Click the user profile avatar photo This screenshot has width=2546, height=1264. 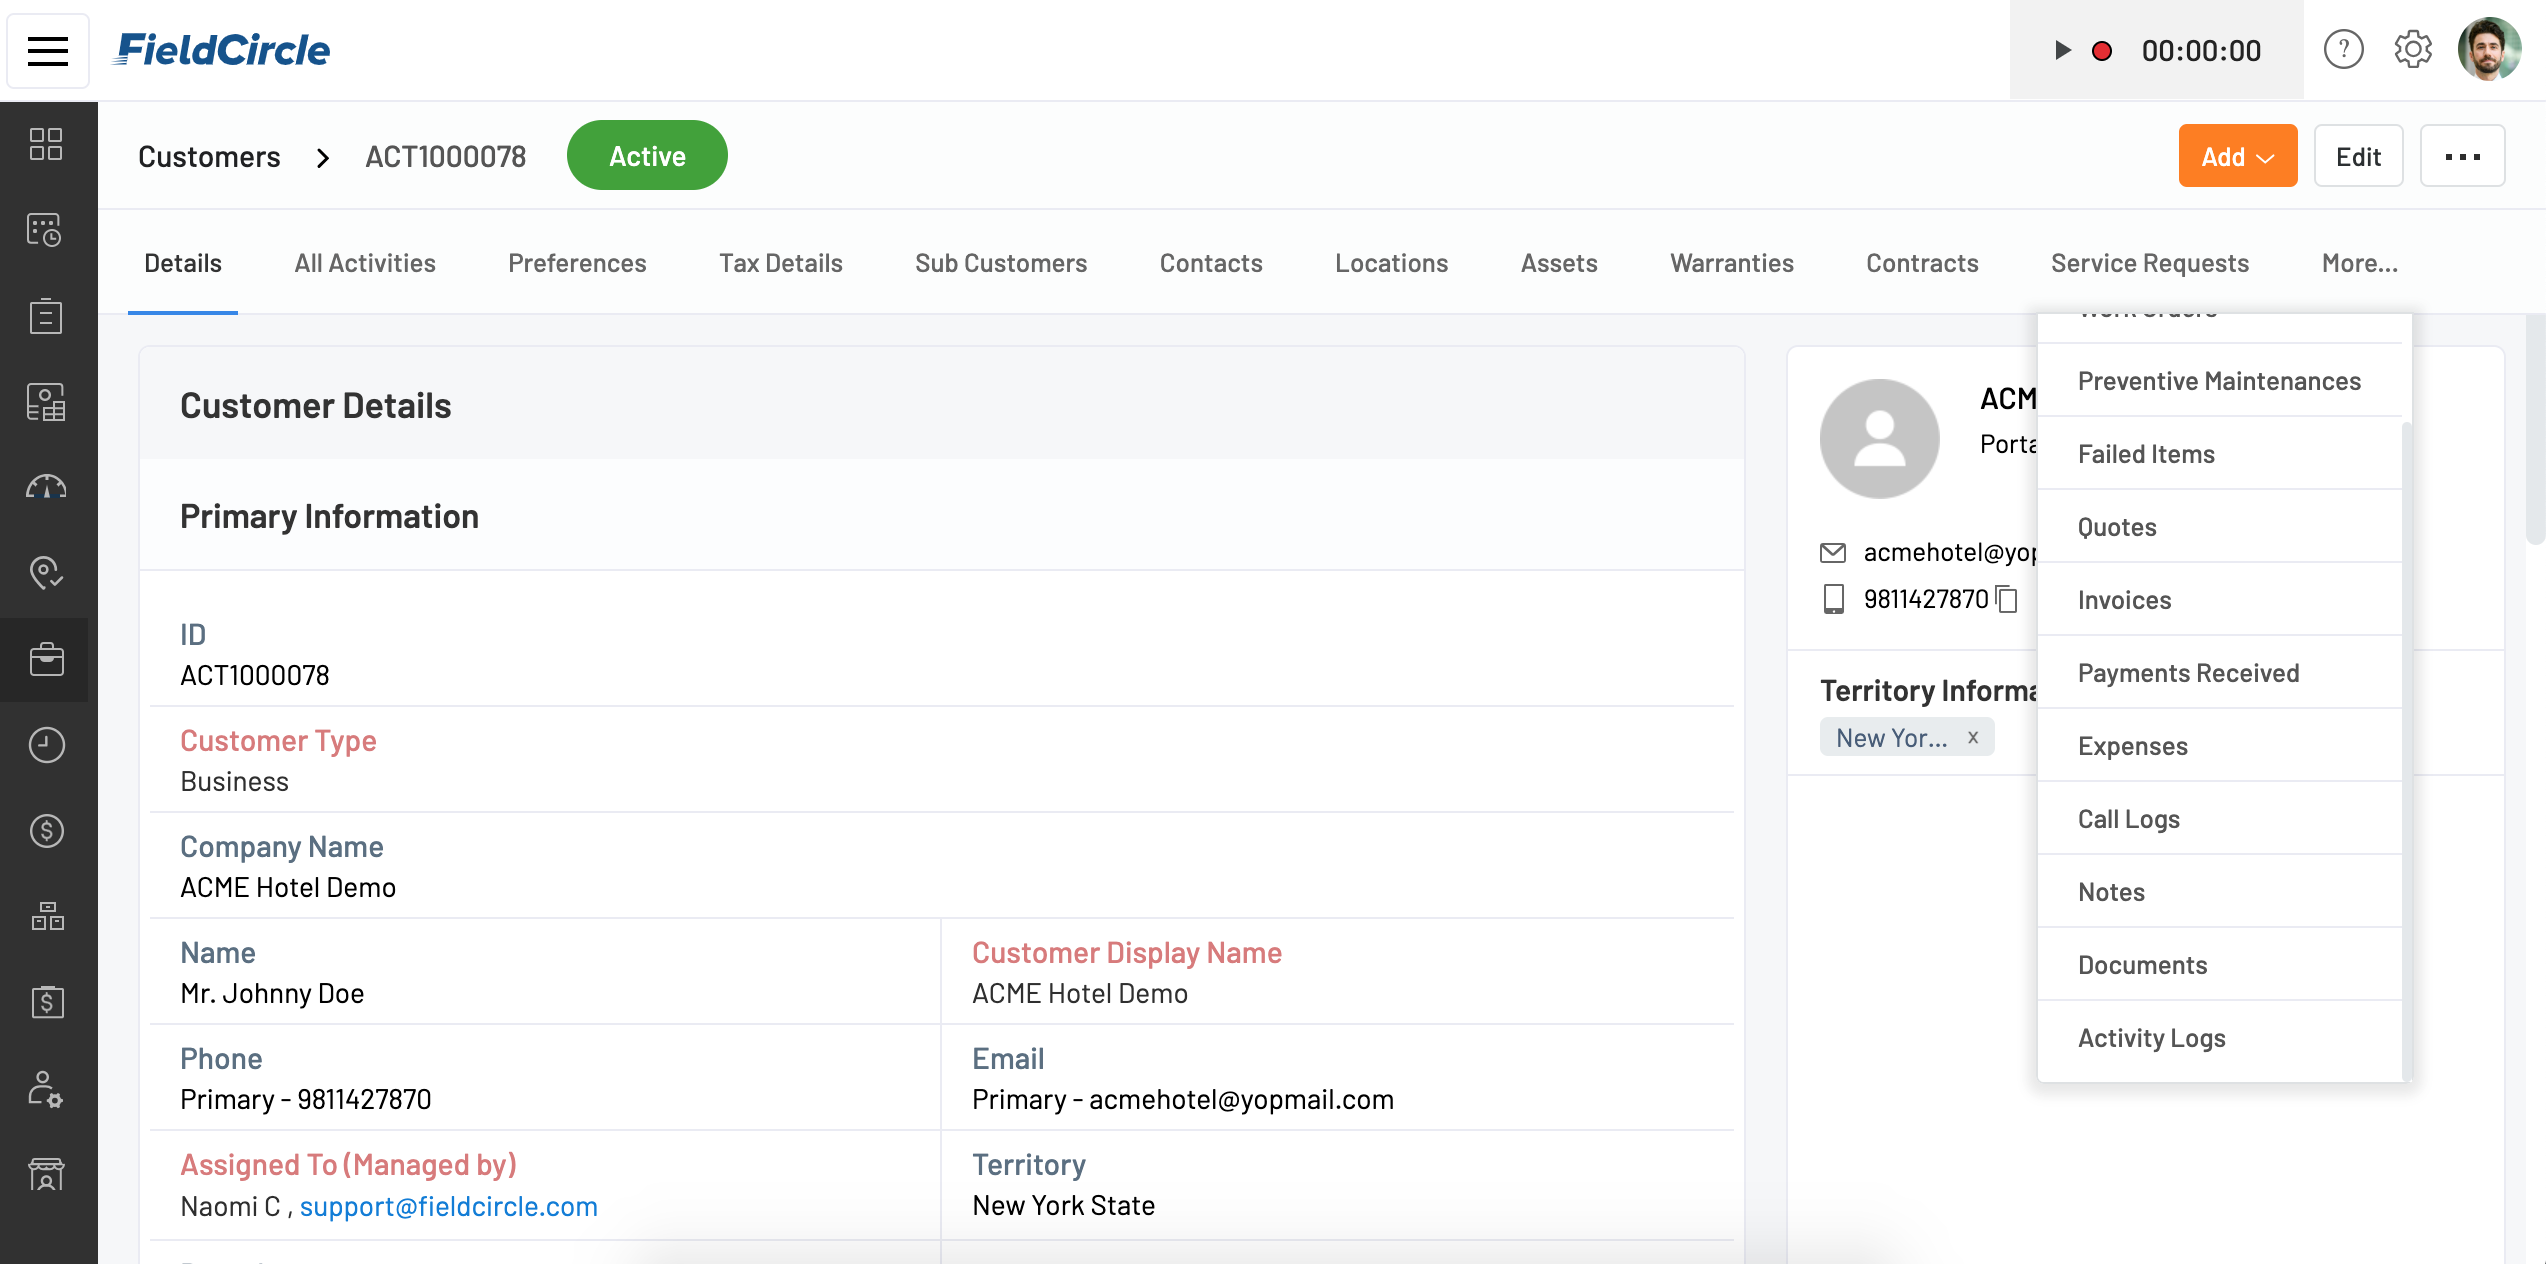(x=2489, y=49)
